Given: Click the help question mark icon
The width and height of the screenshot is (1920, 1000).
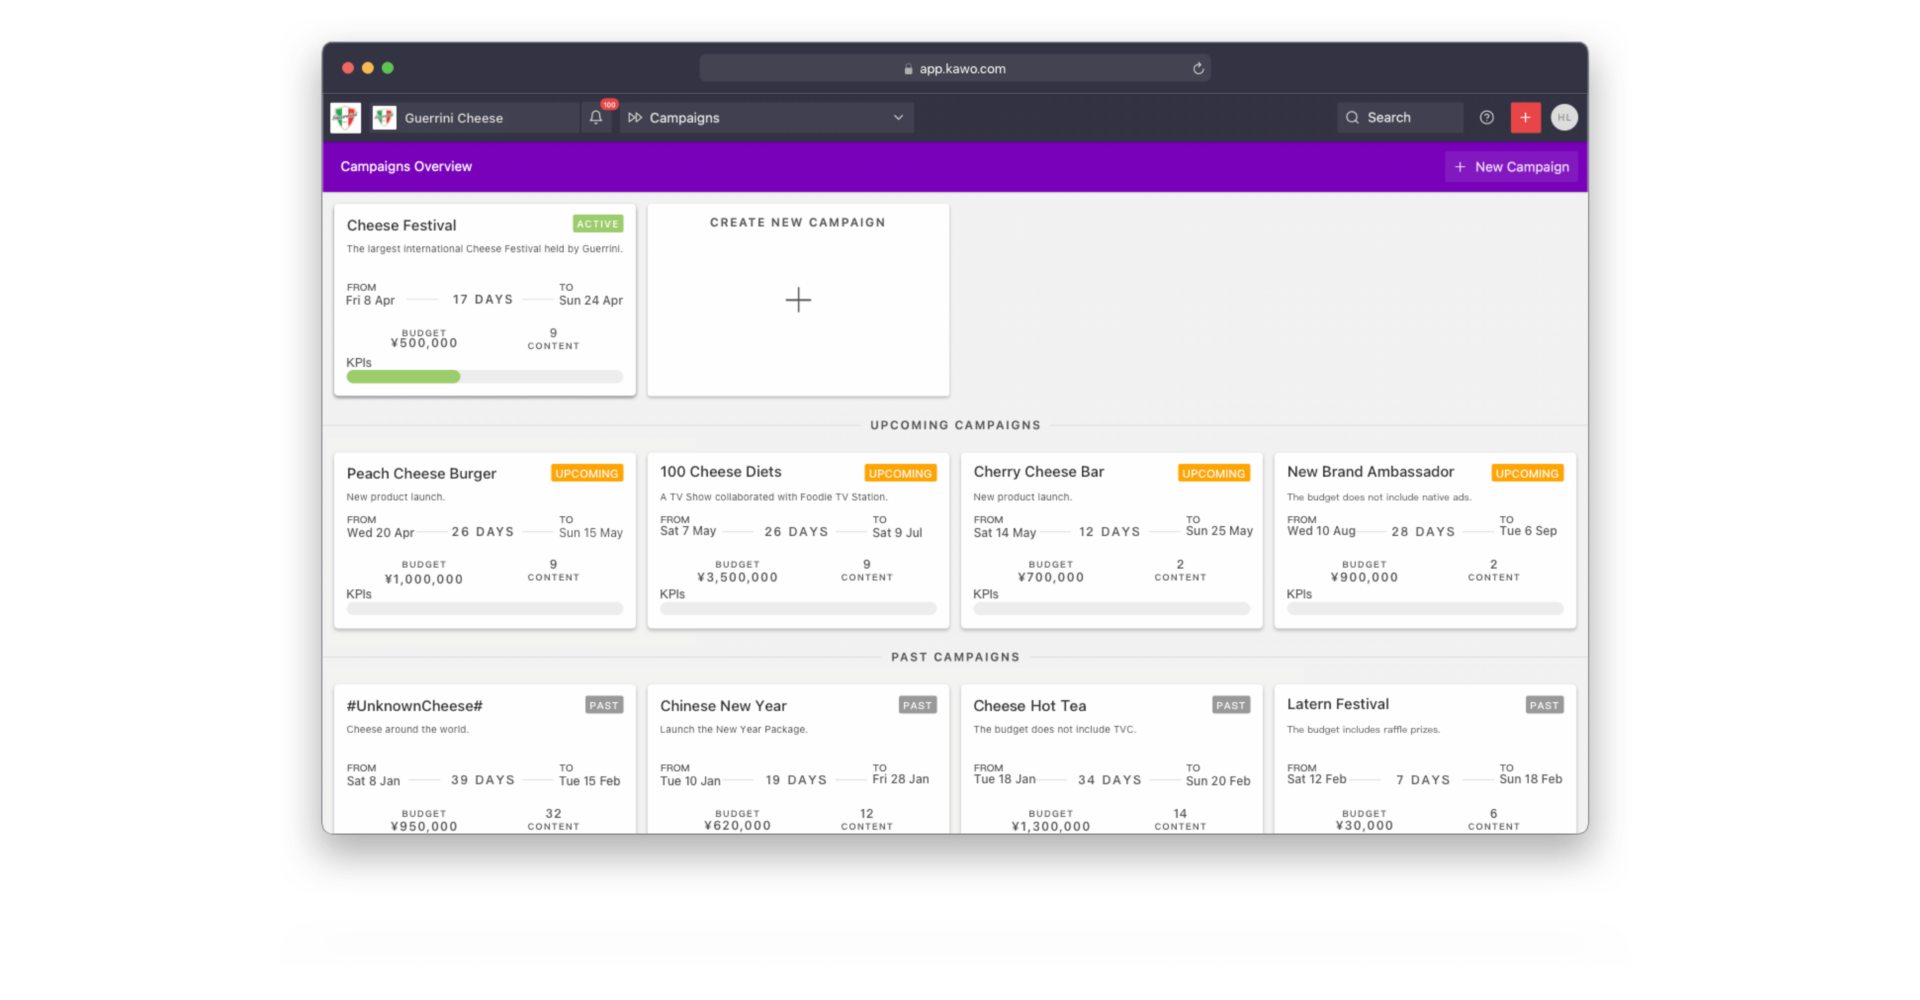Looking at the screenshot, I should [1487, 118].
